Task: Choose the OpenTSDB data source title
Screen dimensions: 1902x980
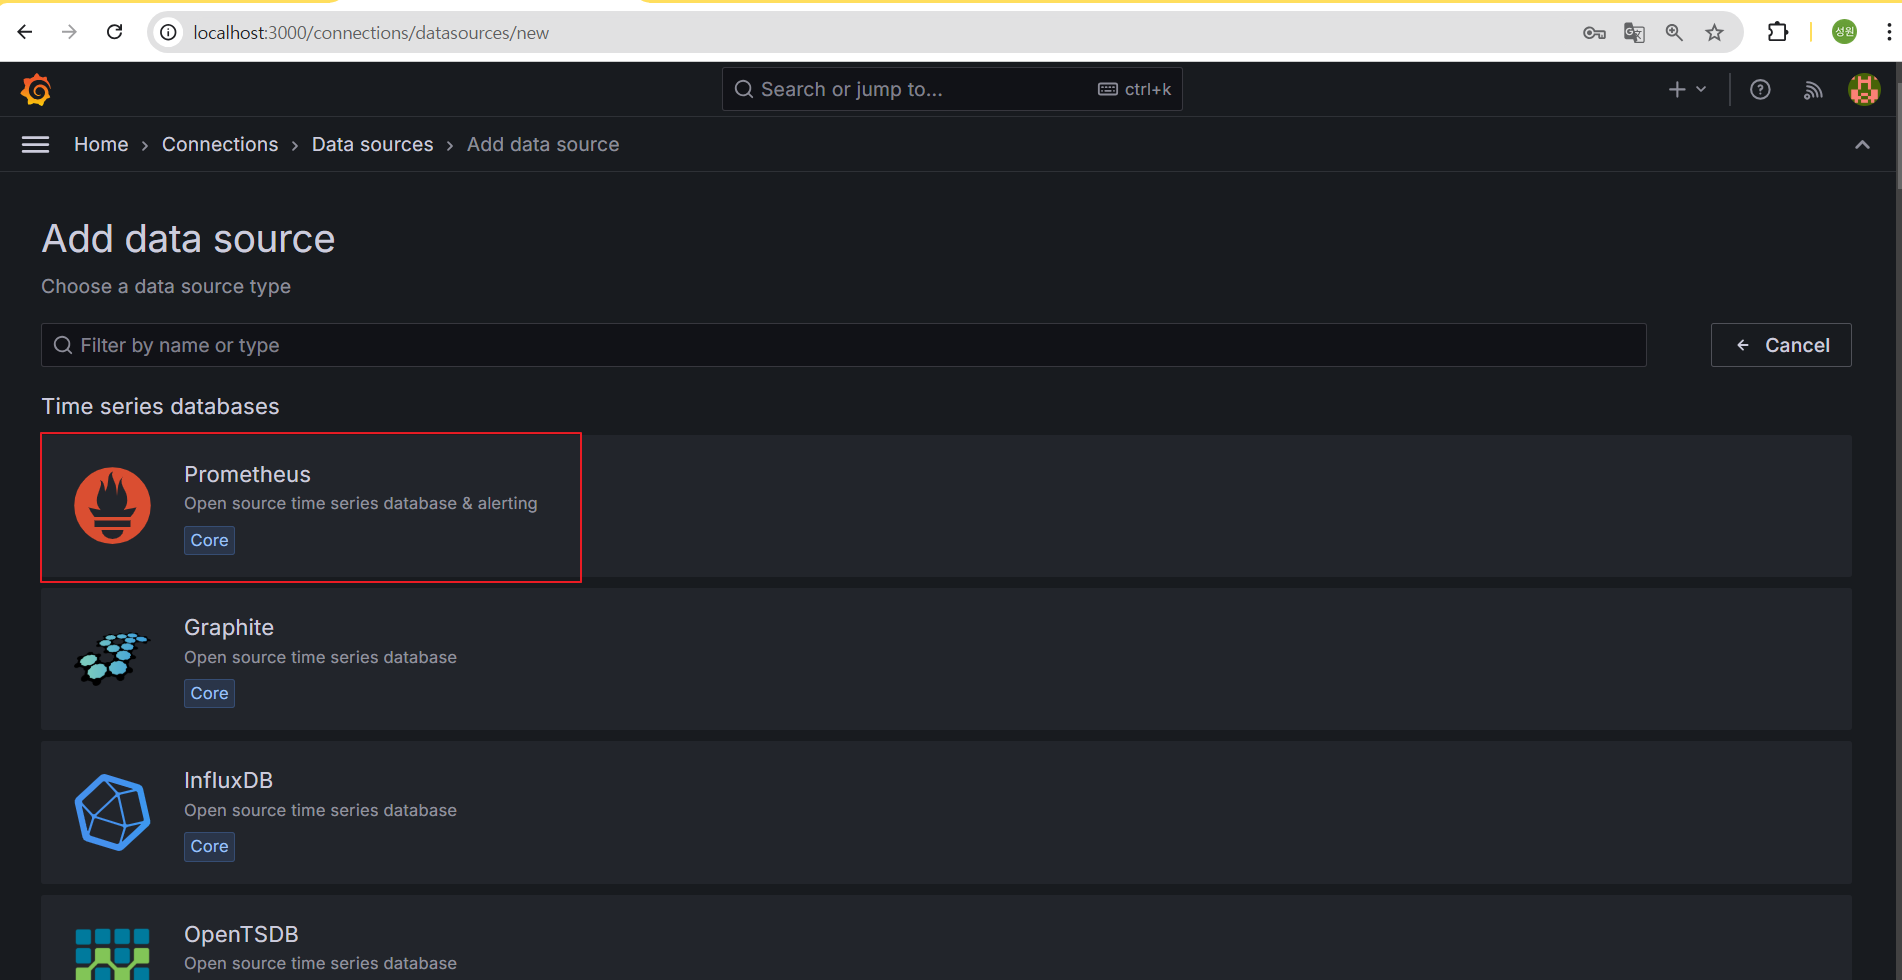Action: [241, 934]
